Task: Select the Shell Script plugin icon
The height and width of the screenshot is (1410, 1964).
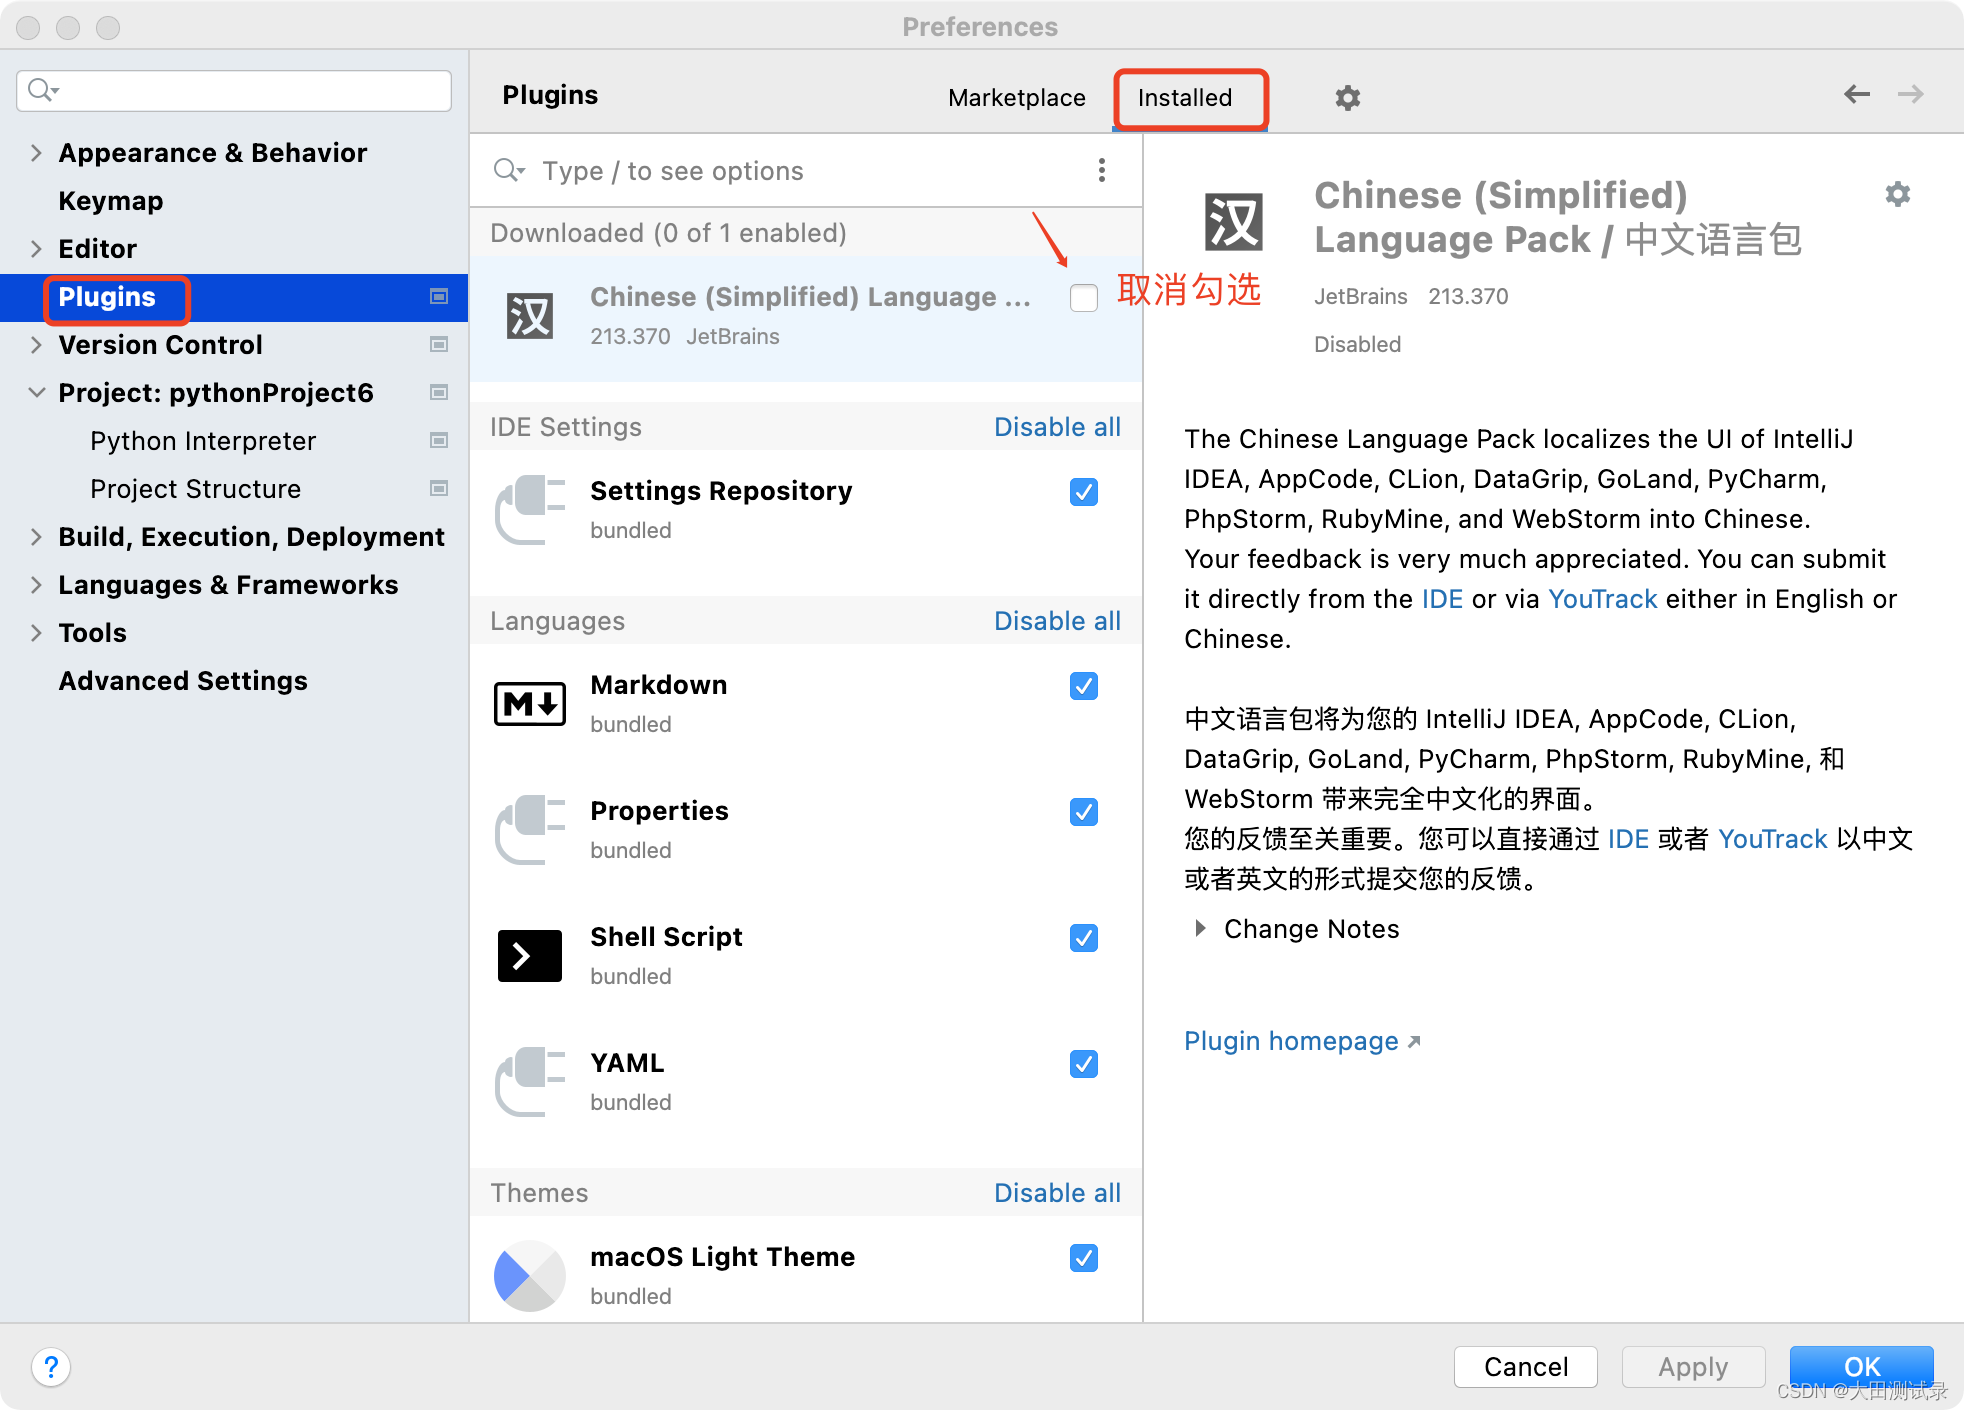Action: pos(529,956)
